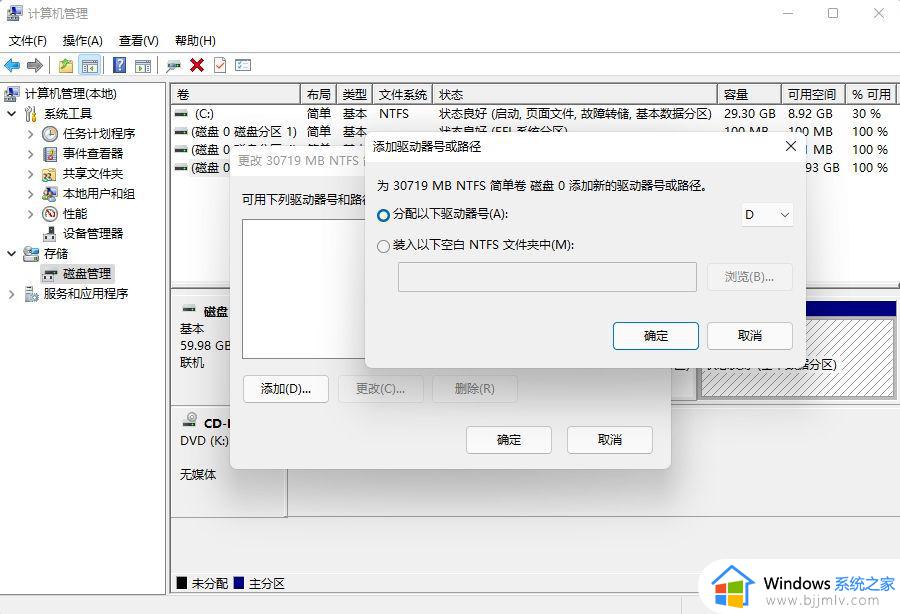Click the settings list toolbar icon
Screen dimensions: 900x614
click(243, 65)
